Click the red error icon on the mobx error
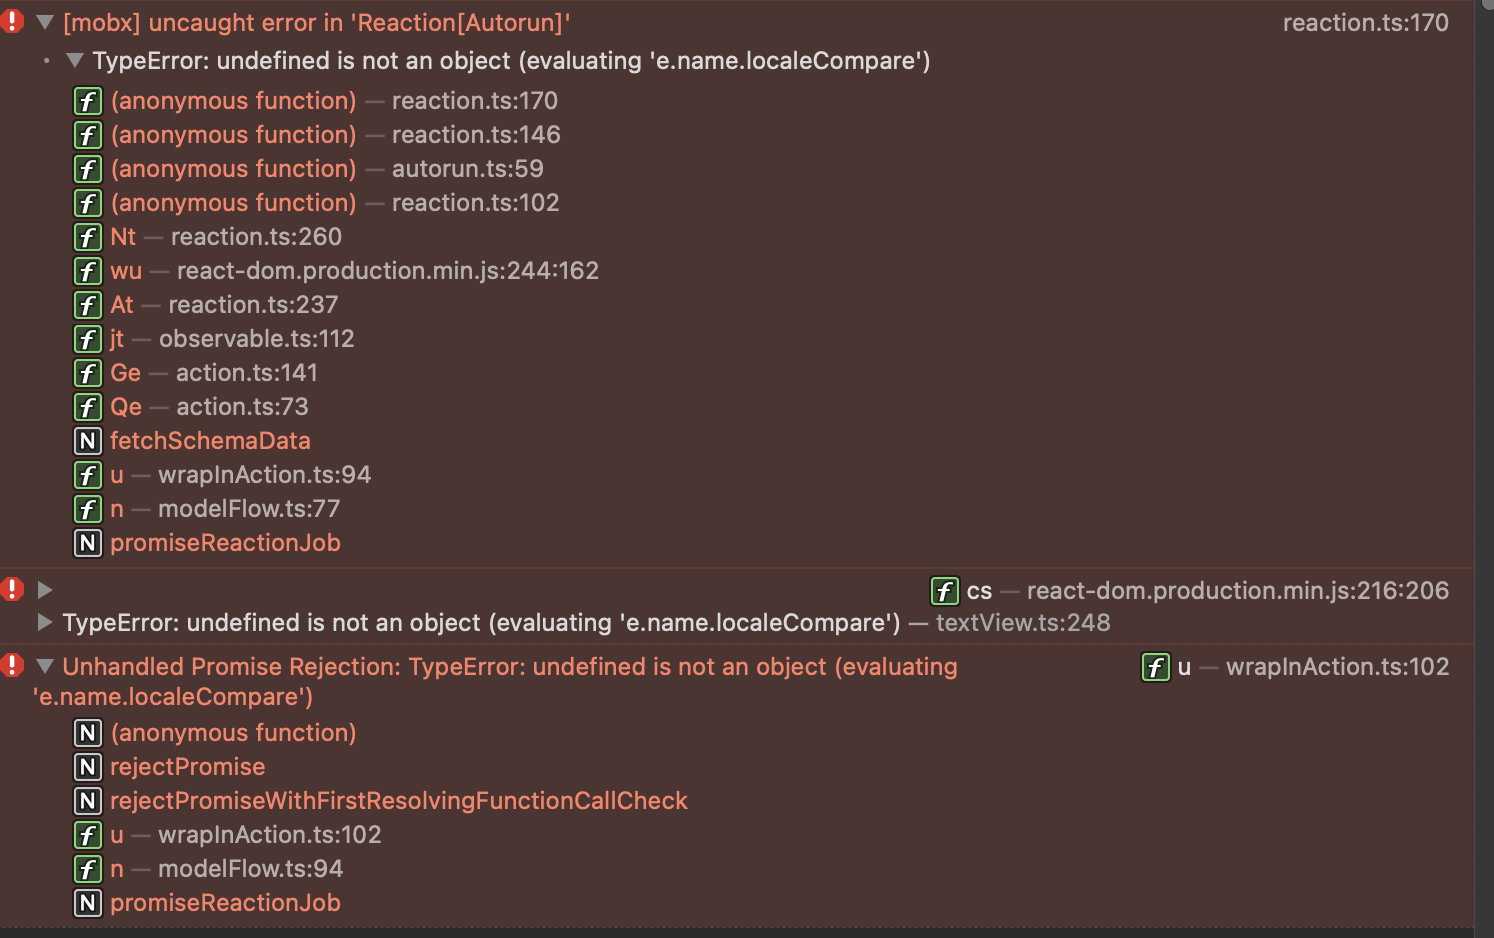 coord(13,20)
